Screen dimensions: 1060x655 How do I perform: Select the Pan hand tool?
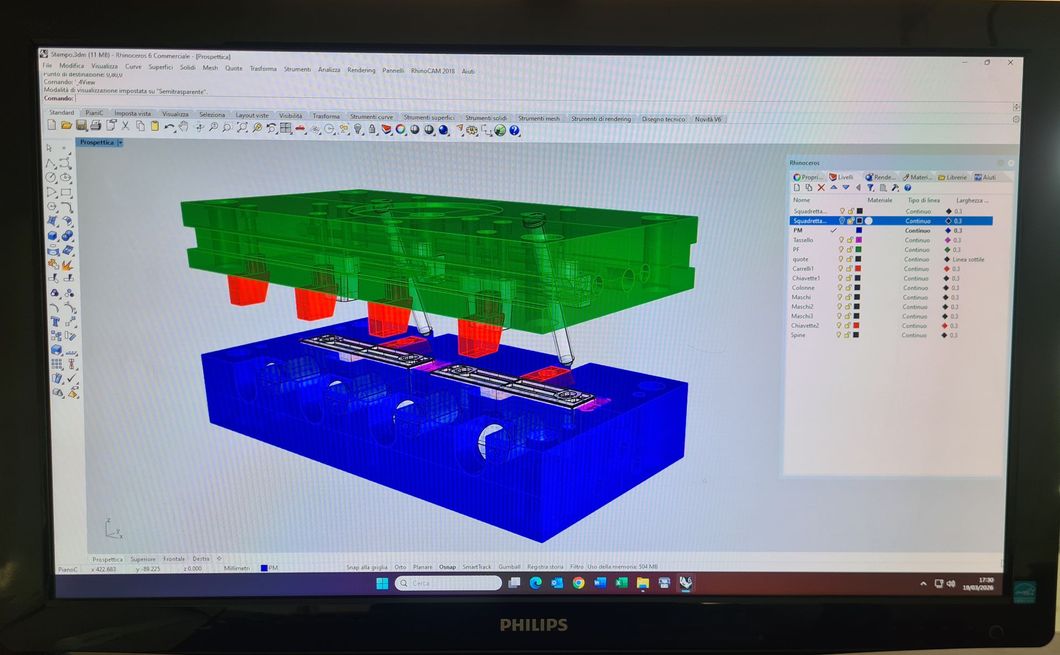tap(183, 127)
